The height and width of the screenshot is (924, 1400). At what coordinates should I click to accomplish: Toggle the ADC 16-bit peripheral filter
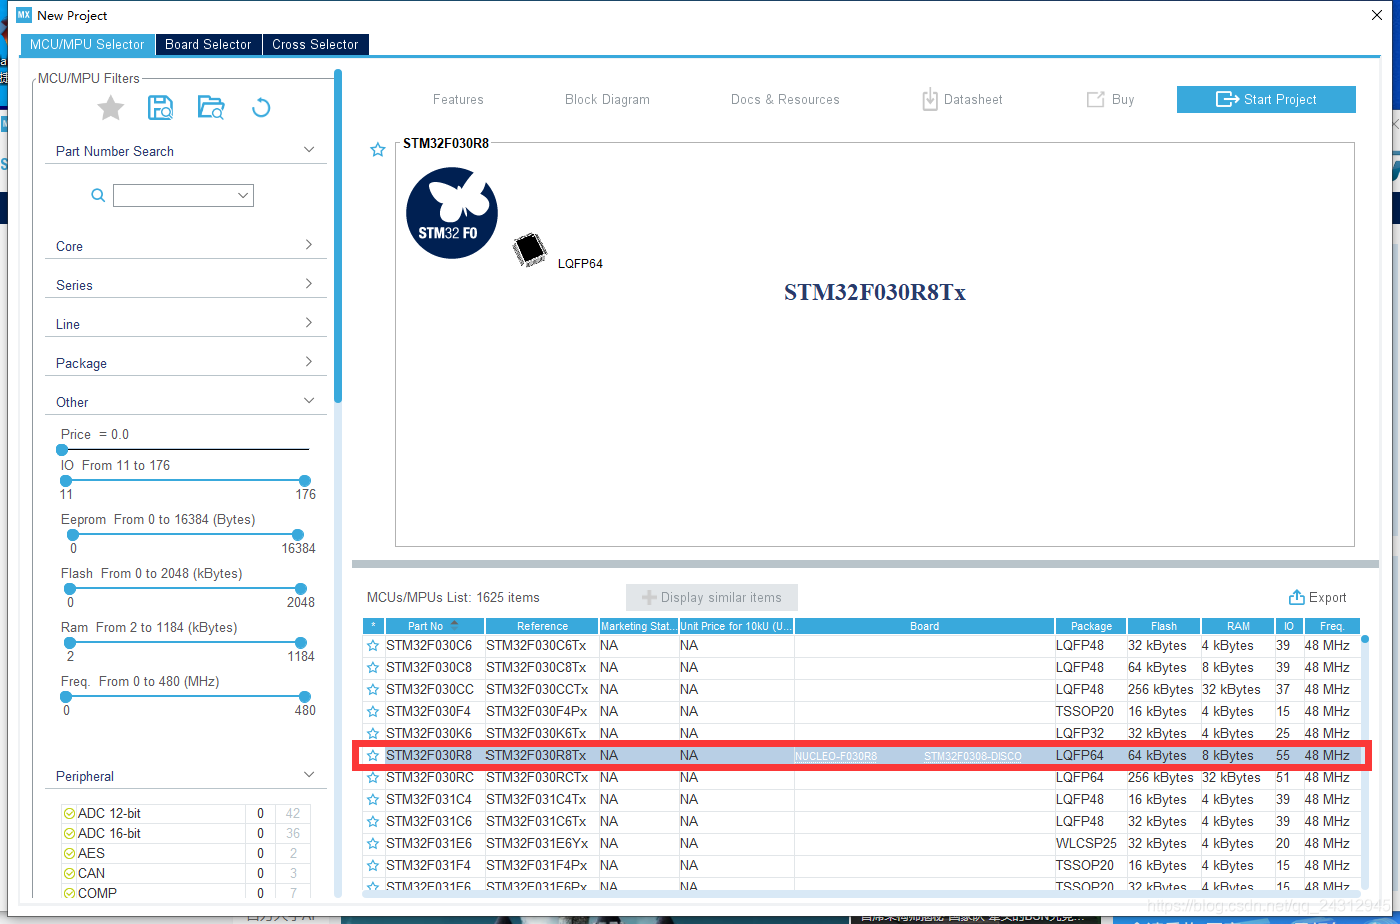tap(69, 834)
